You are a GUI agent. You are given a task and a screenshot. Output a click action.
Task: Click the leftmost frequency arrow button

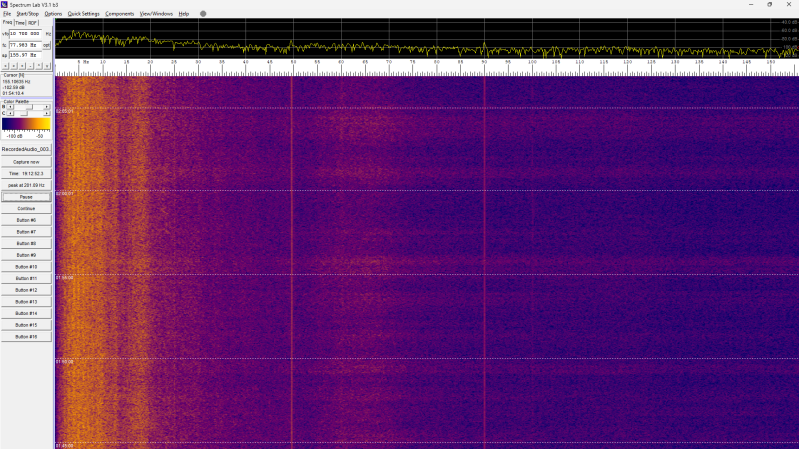tap(6, 66)
